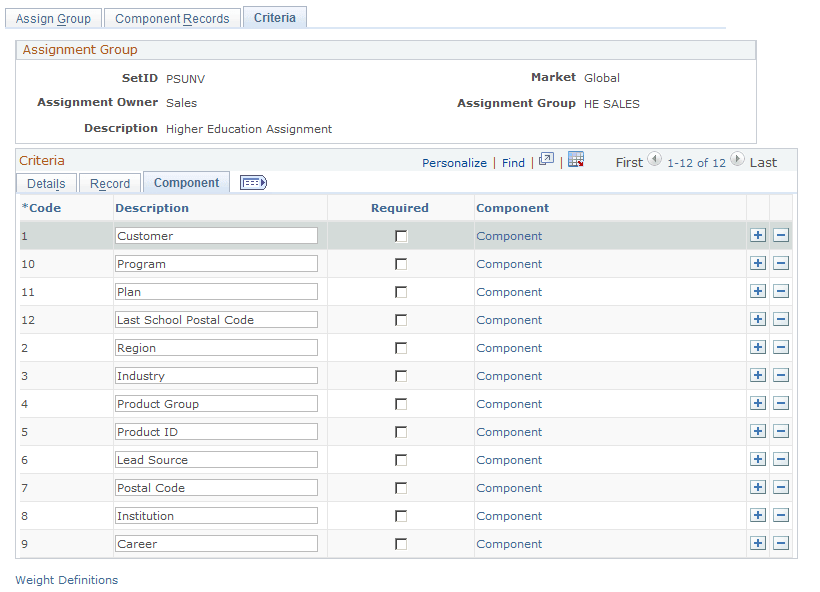Download the Criteria grid to spreadsheet
Image resolution: width=820 pixels, height=592 pixels.
click(576, 160)
